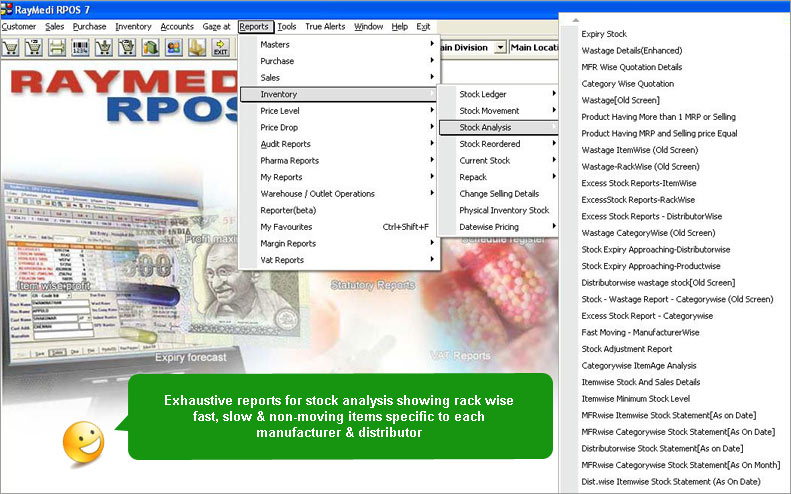791x494 pixels.
Task: Click the RayMedi app icon in title bar
Action: 8,8
